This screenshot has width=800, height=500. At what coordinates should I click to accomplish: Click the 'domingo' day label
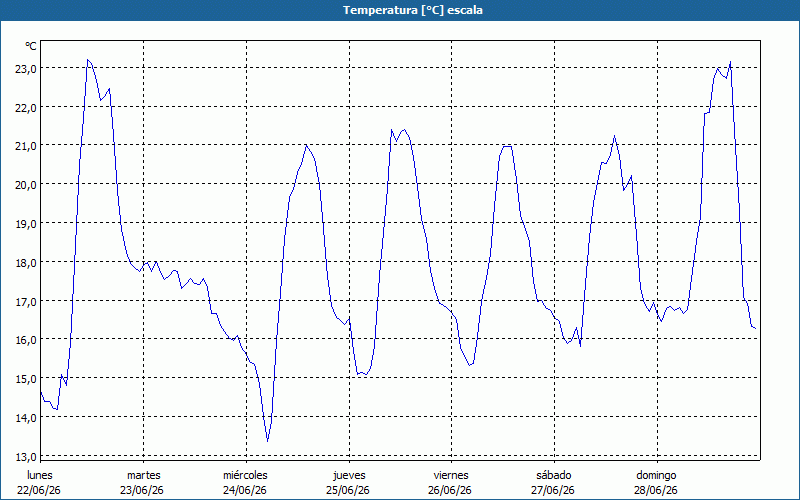tap(656, 475)
